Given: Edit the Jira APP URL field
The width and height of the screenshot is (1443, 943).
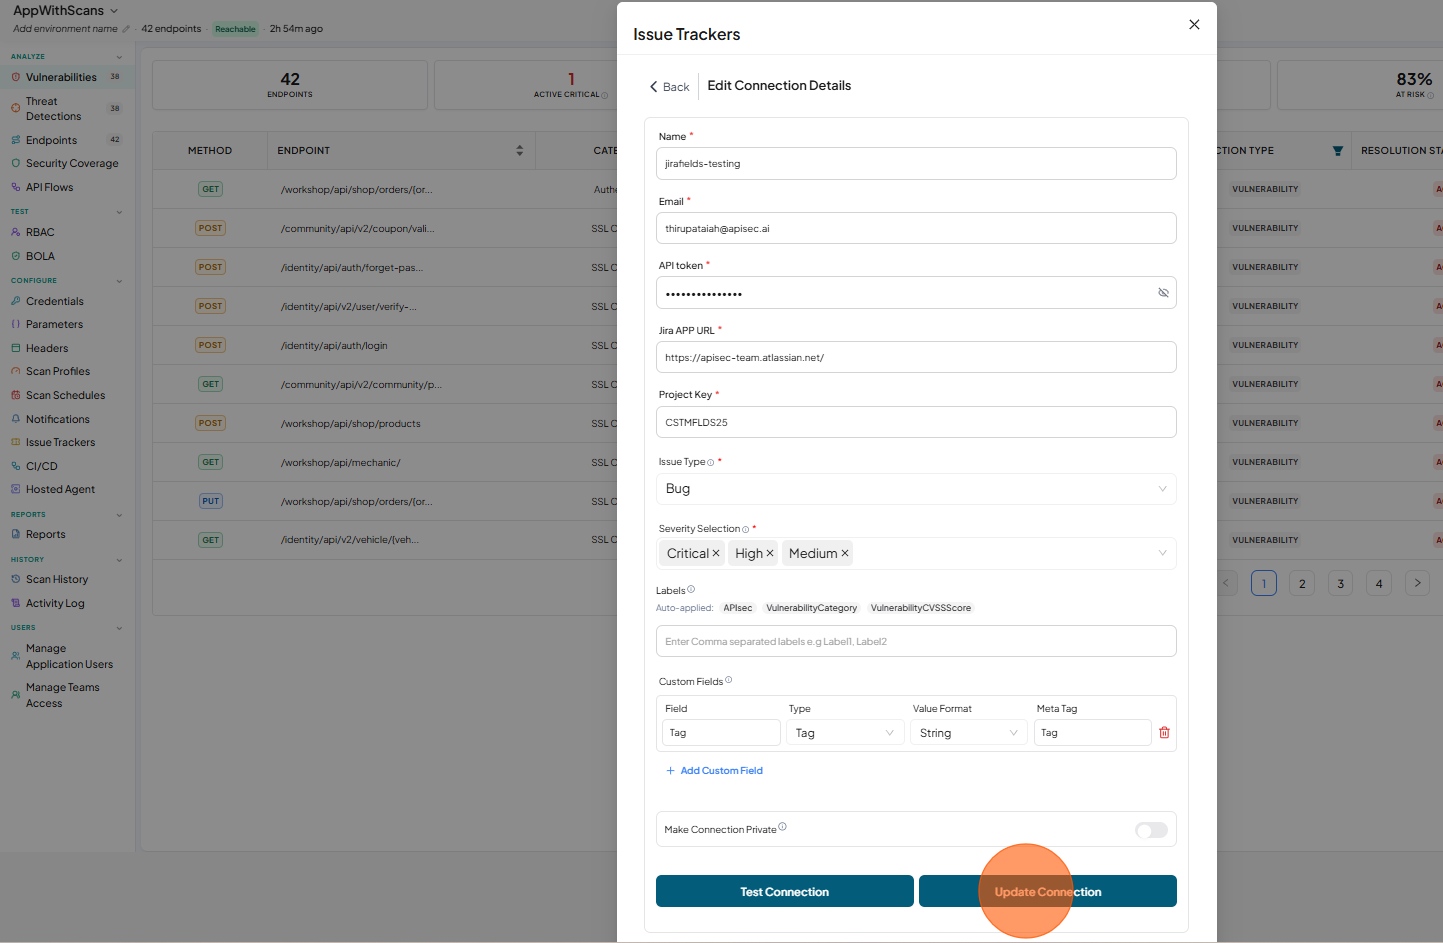Looking at the screenshot, I should tap(916, 357).
